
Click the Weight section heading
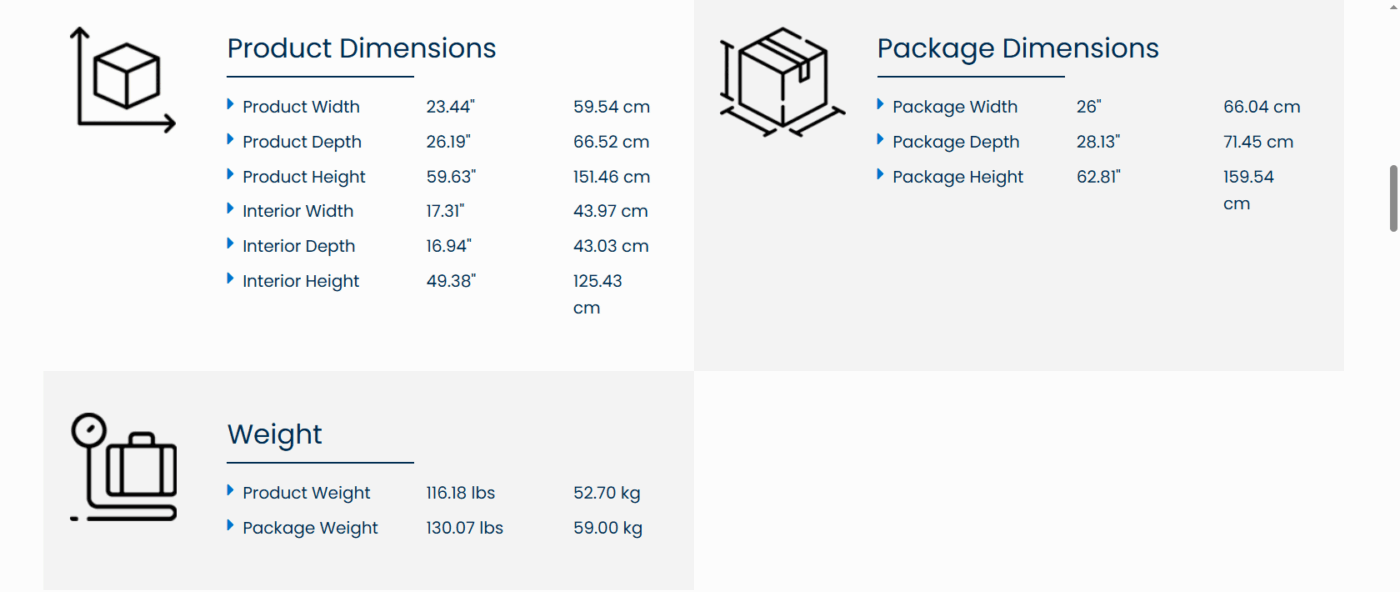coord(274,434)
